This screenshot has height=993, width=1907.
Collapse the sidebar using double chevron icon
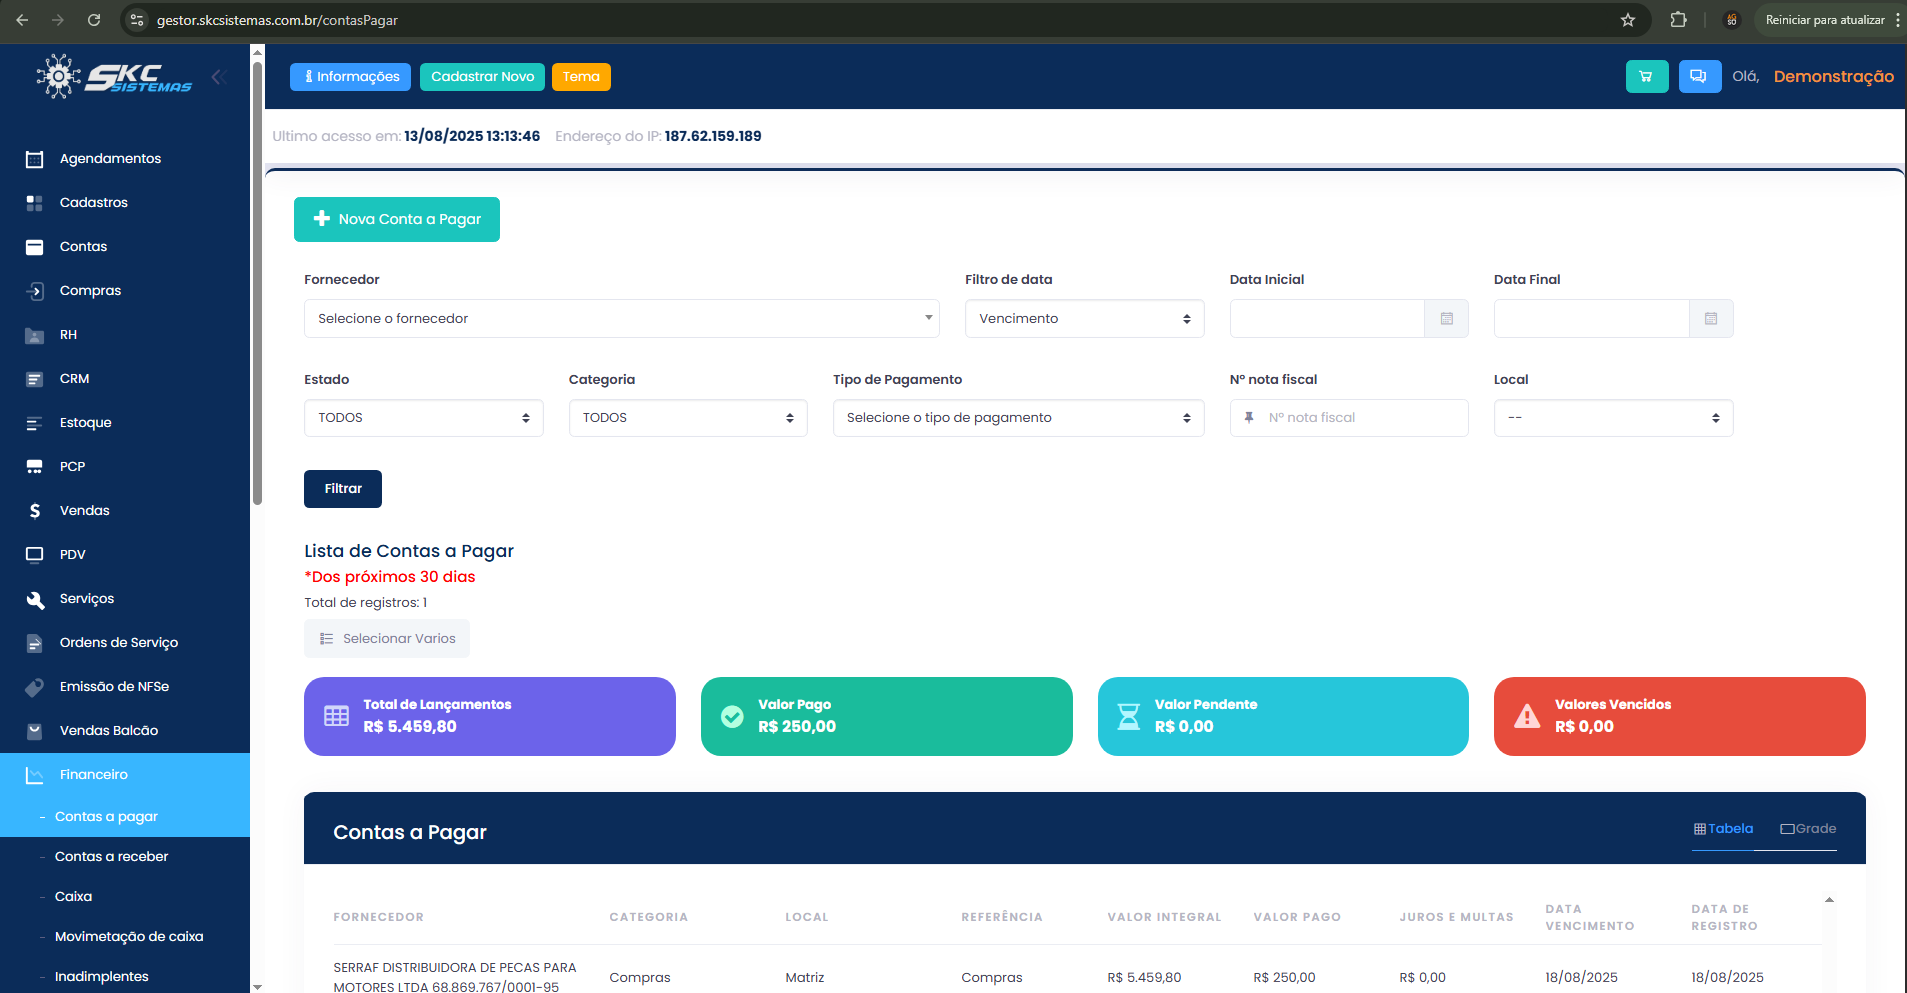pyautogui.click(x=219, y=77)
